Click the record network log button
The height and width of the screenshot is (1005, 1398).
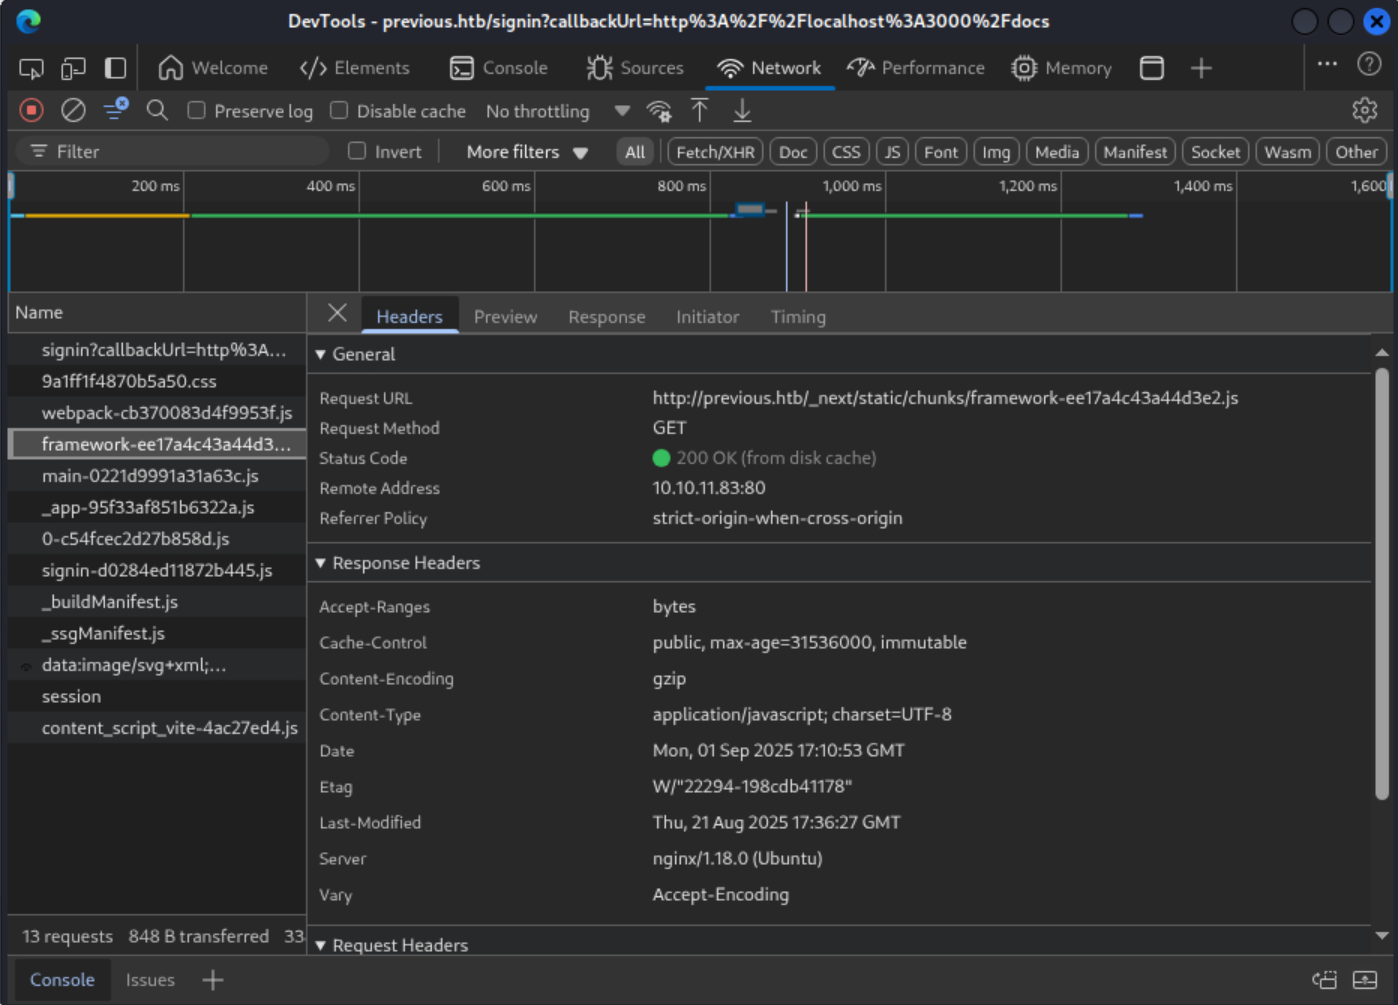pos(31,111)
